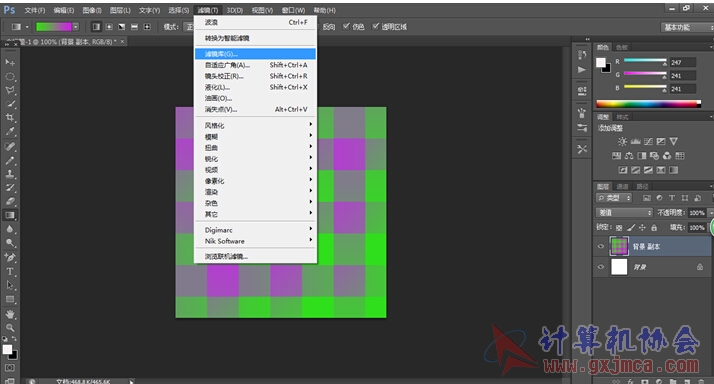Open the 图像(I) menu
Screen dimensions: 714x384
point(92,10)
